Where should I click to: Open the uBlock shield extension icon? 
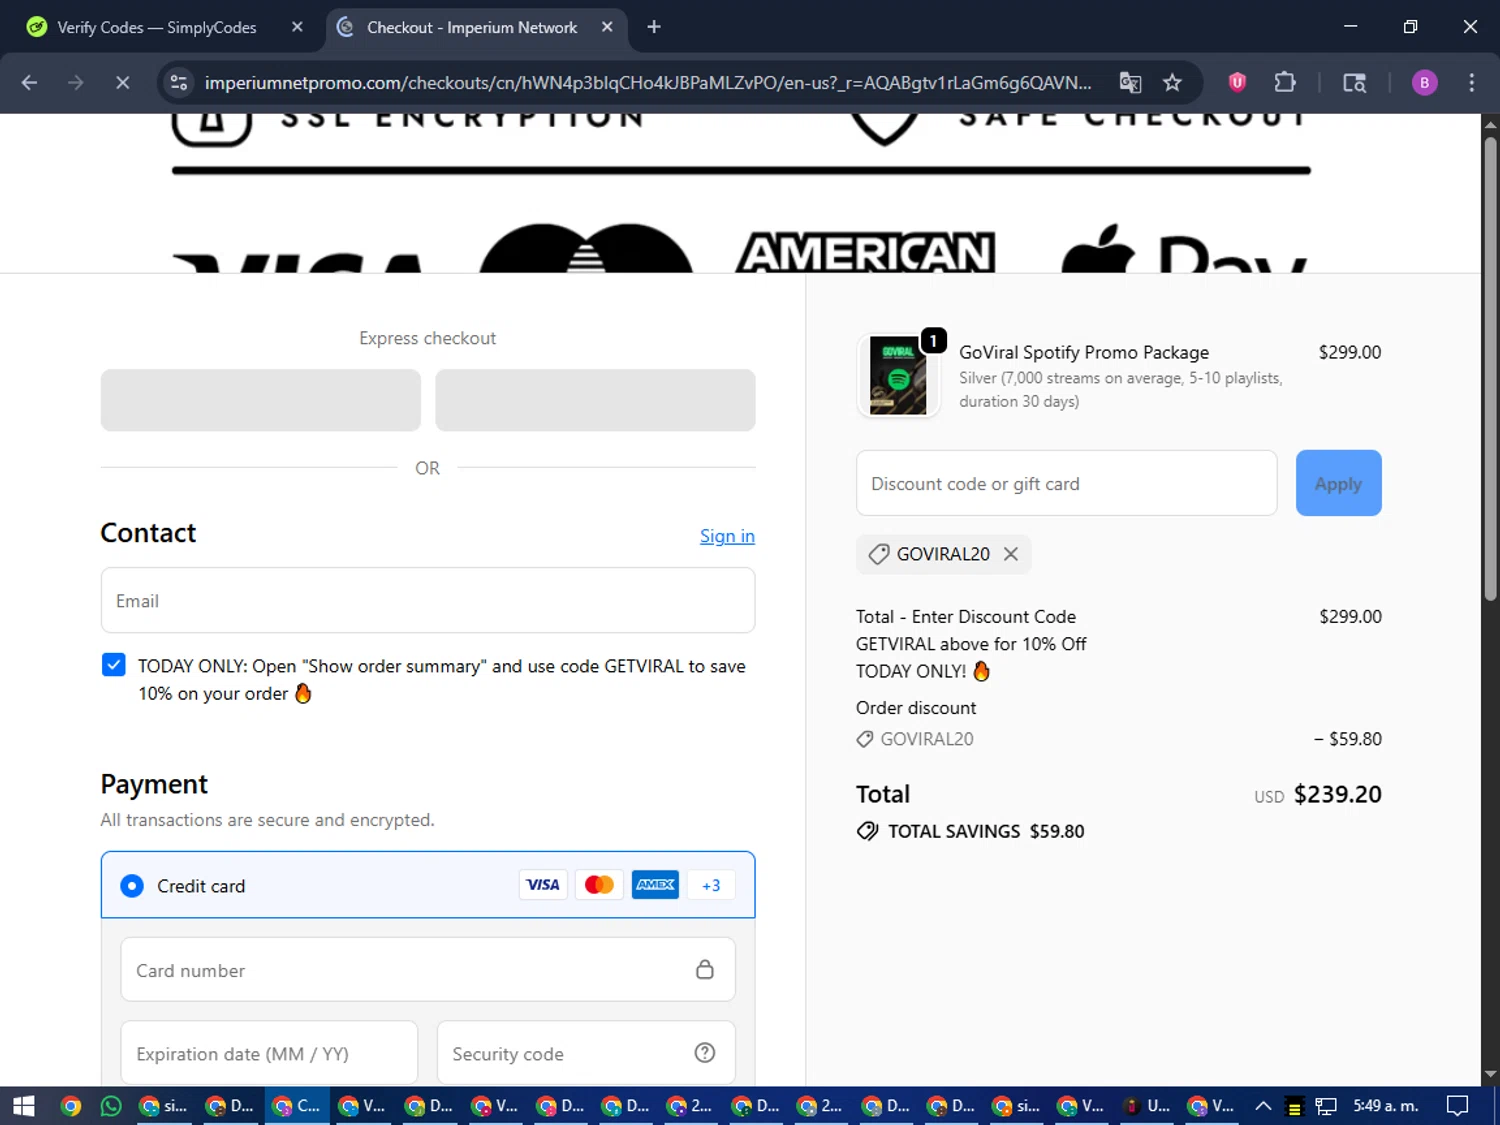[x=1237, y=83]
